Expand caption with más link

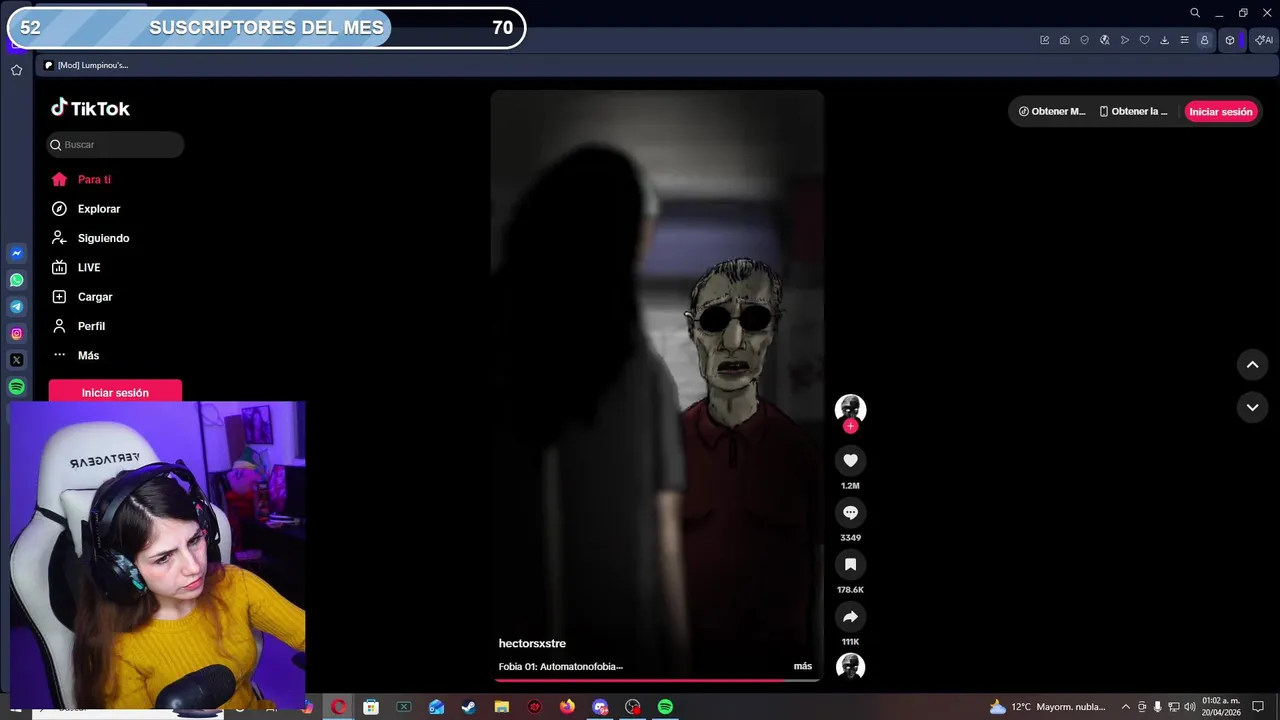point(803,666)
